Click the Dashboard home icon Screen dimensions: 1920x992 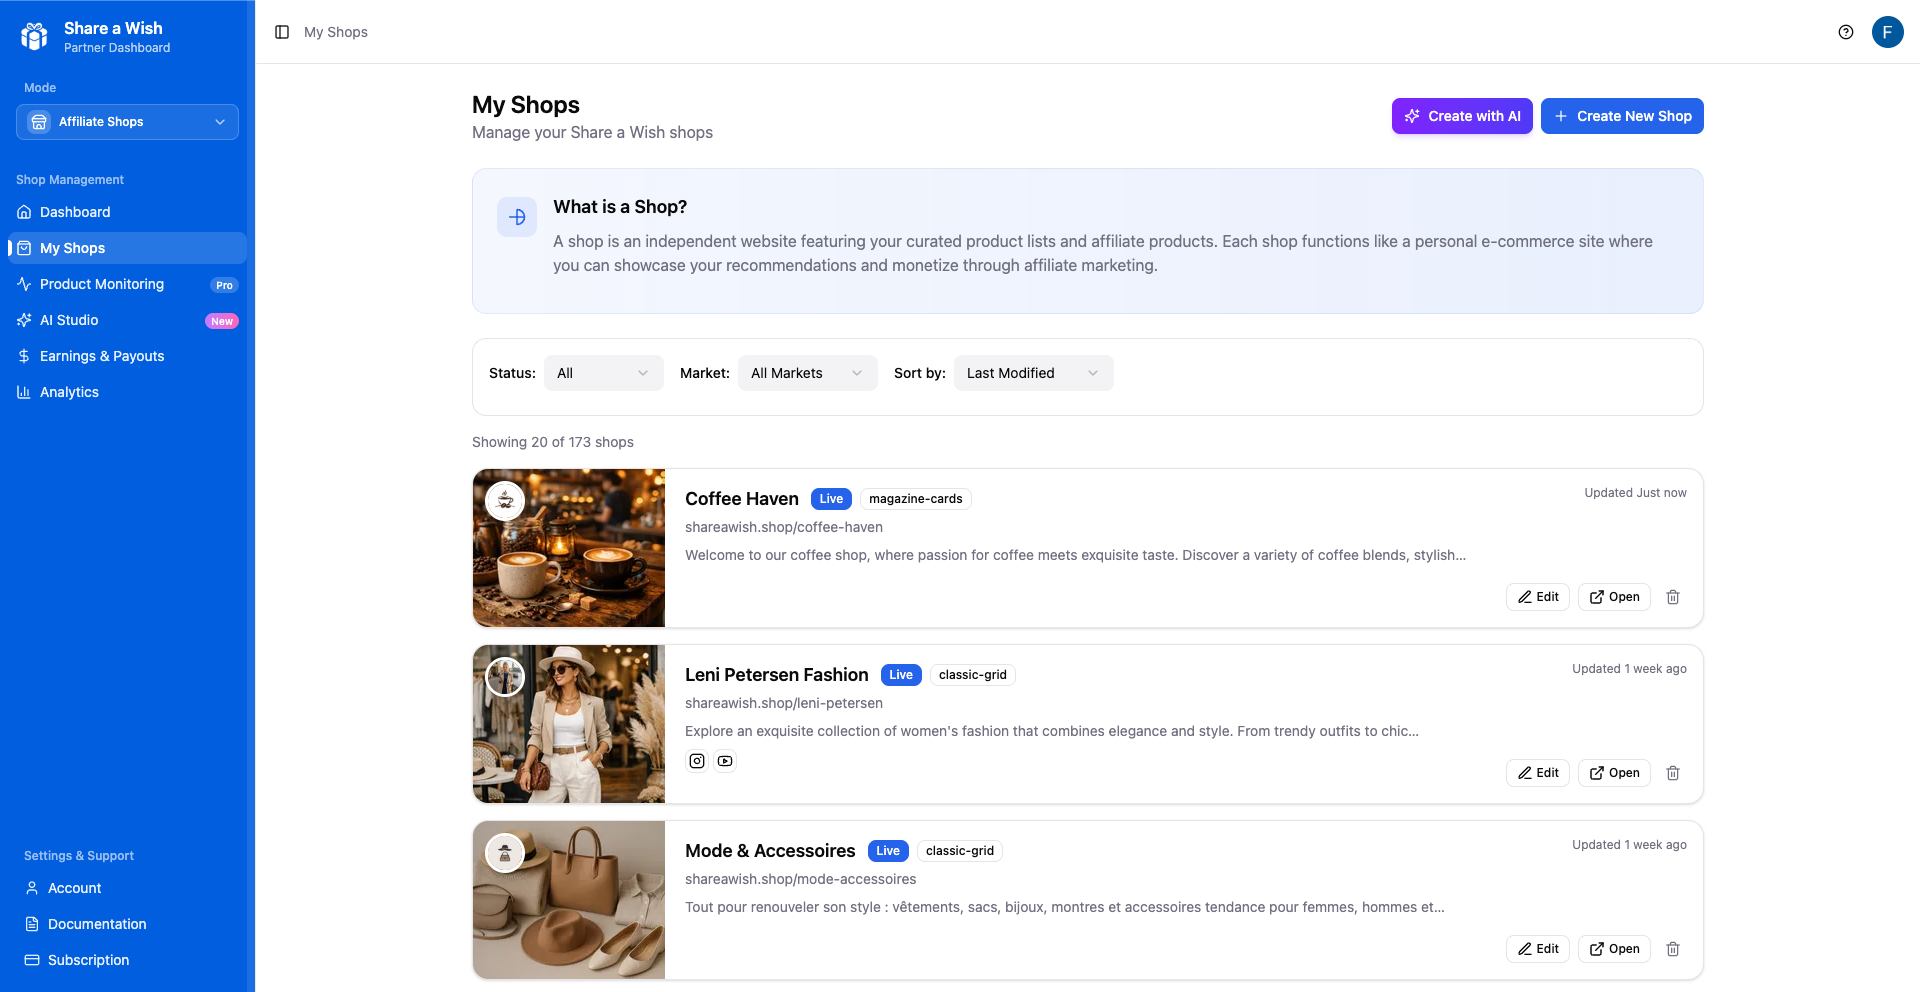[x=24, y=212]
